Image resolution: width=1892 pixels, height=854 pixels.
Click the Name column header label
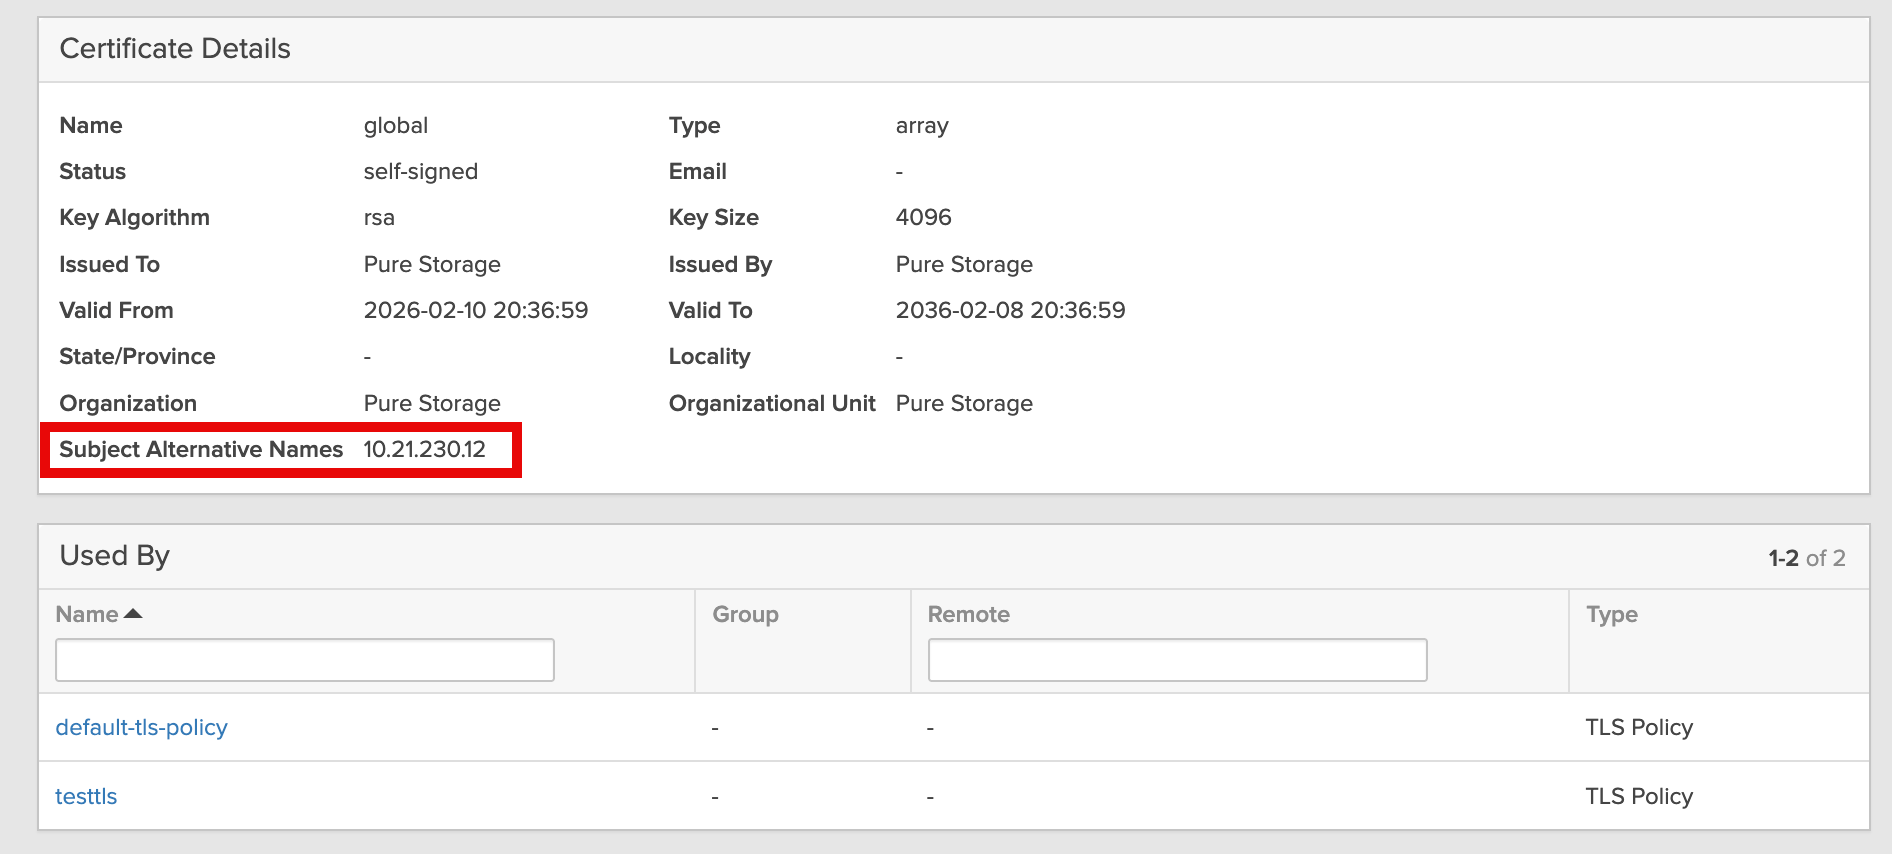(87, 614)
